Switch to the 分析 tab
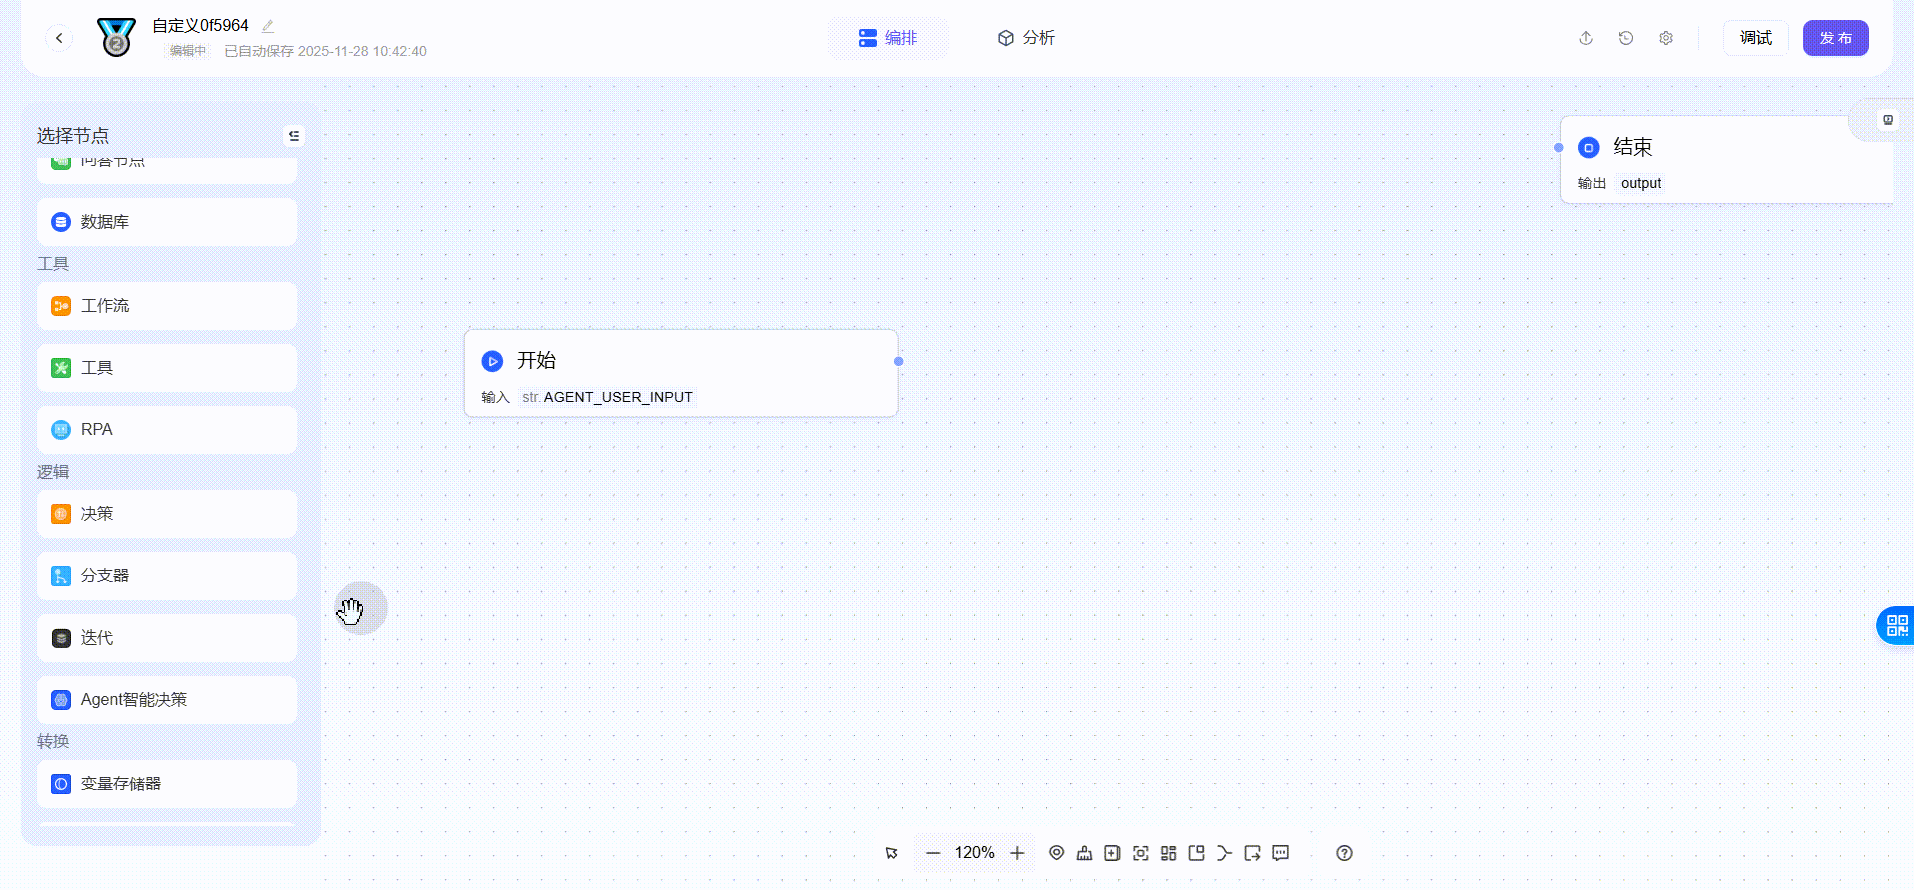 click(1026, 38)
